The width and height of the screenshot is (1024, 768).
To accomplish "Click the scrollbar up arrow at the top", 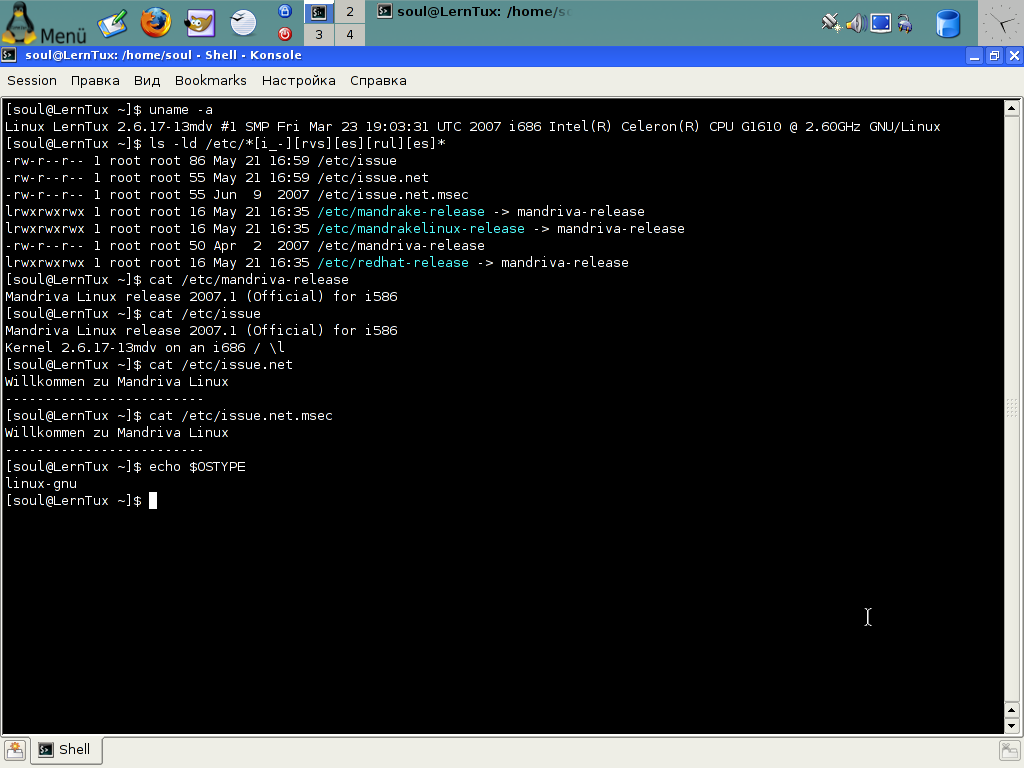I will pos(1012,108).
